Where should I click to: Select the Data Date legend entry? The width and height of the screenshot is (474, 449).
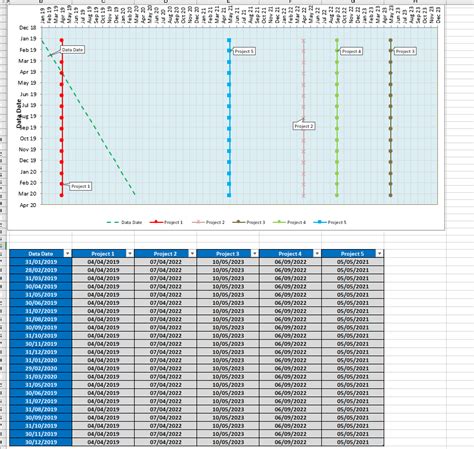point(124,222)
